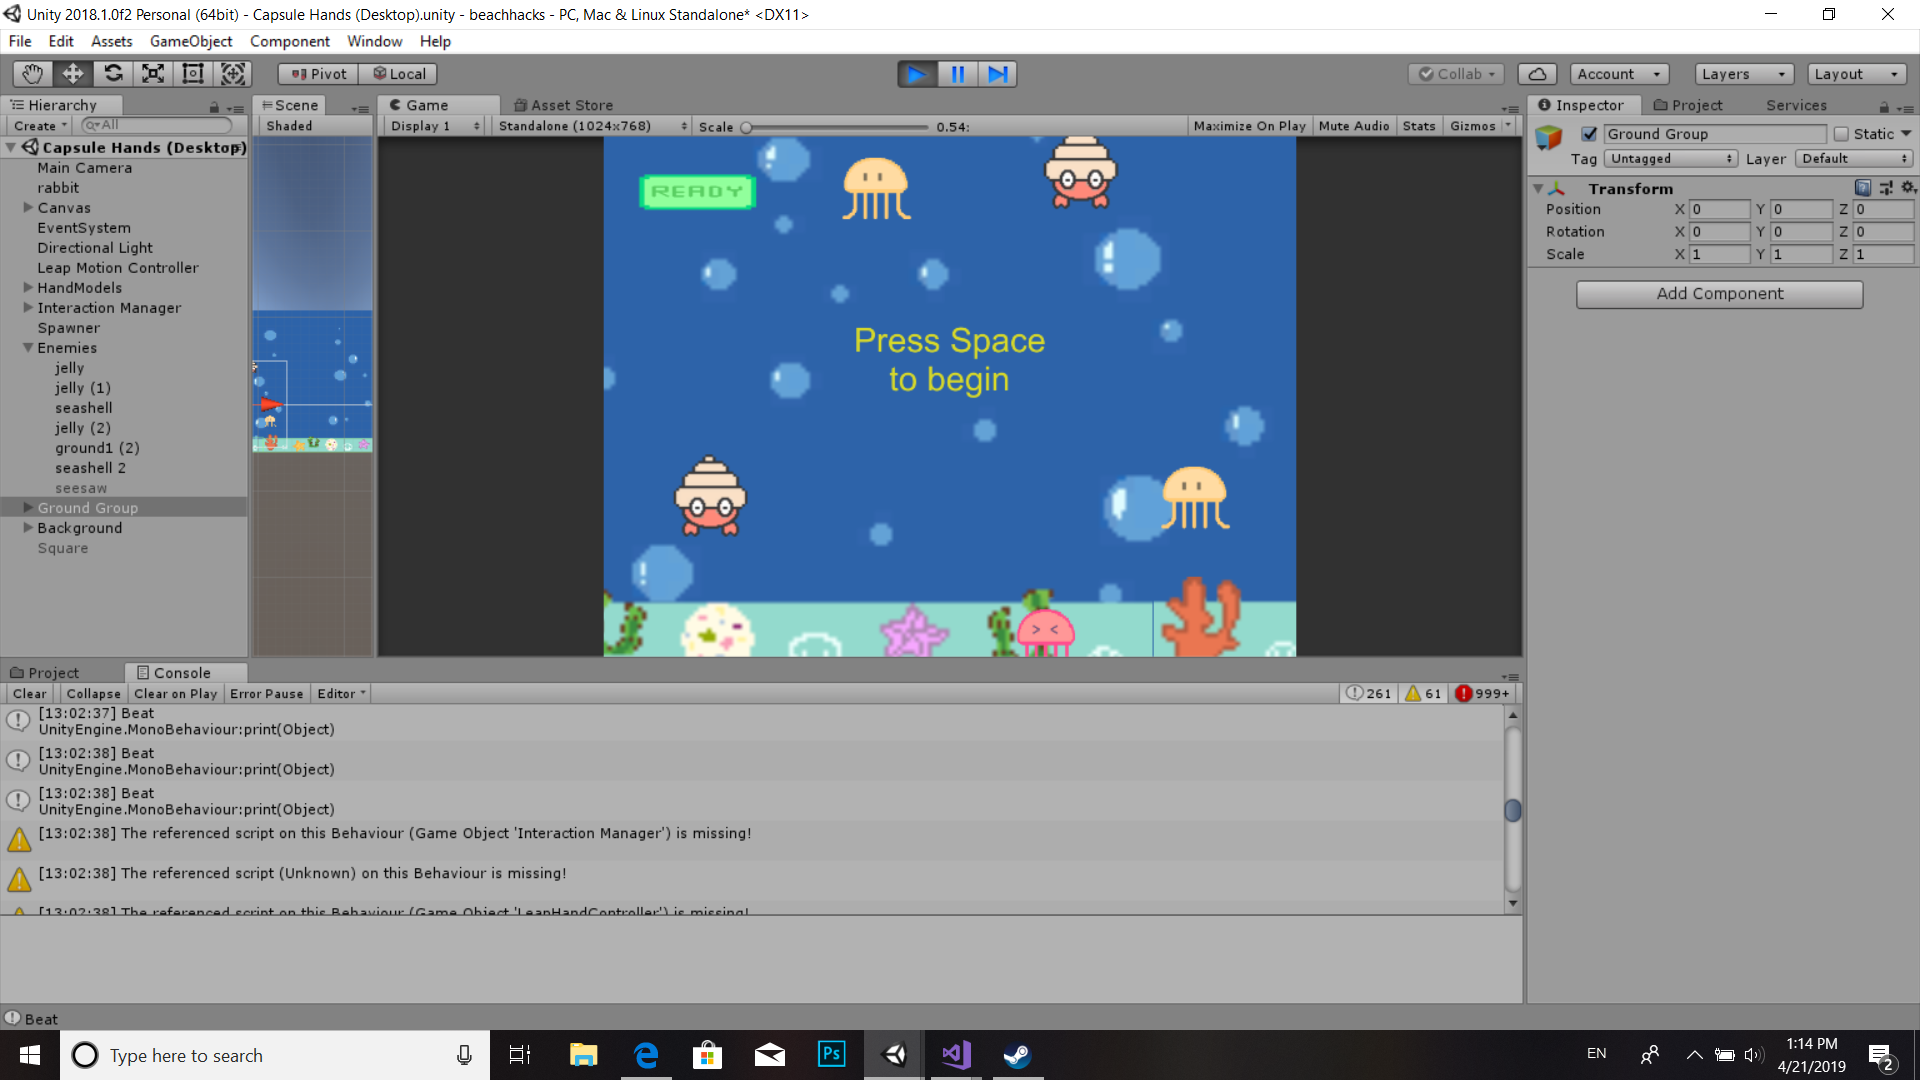Open the Tag dropdown showing Untagged
1920x1080 pixels.
(x=1670, y=159)
